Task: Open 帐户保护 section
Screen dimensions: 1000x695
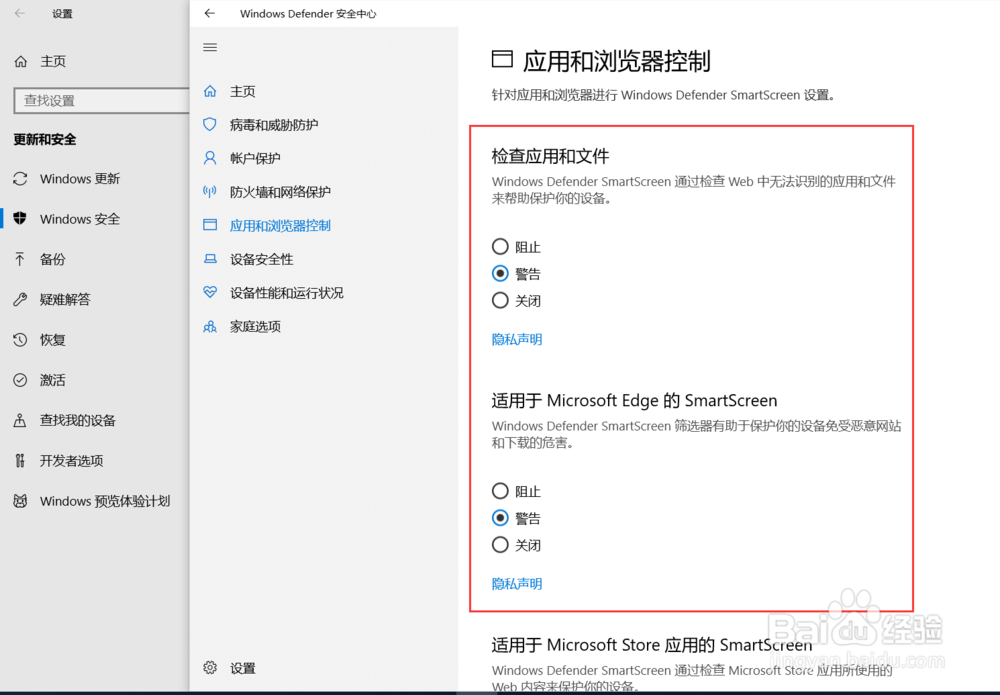Action: (x=255, y=157)
